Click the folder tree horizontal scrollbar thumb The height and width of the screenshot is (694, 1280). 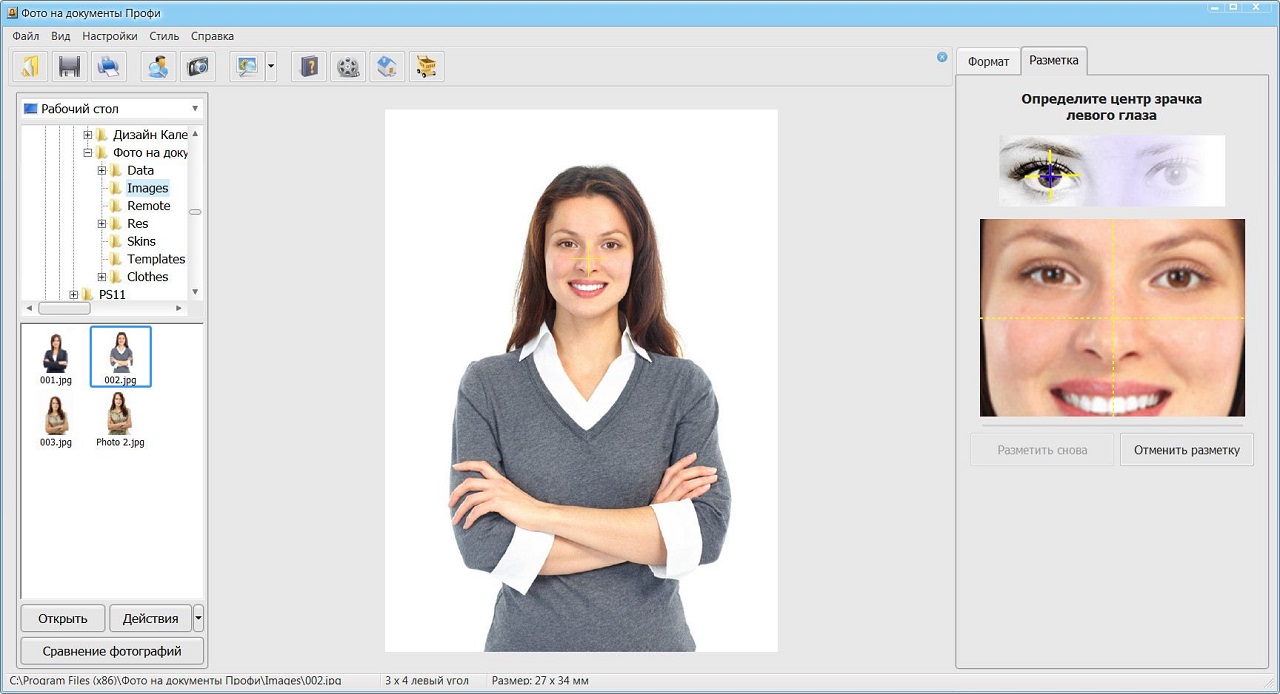[64, 309]
